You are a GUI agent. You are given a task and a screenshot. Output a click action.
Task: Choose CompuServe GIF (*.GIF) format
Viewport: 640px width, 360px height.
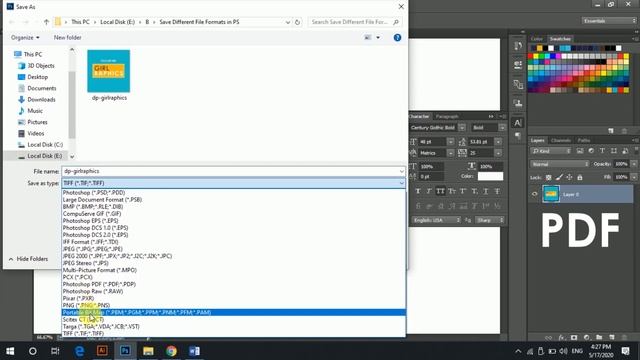click(234, 214)
